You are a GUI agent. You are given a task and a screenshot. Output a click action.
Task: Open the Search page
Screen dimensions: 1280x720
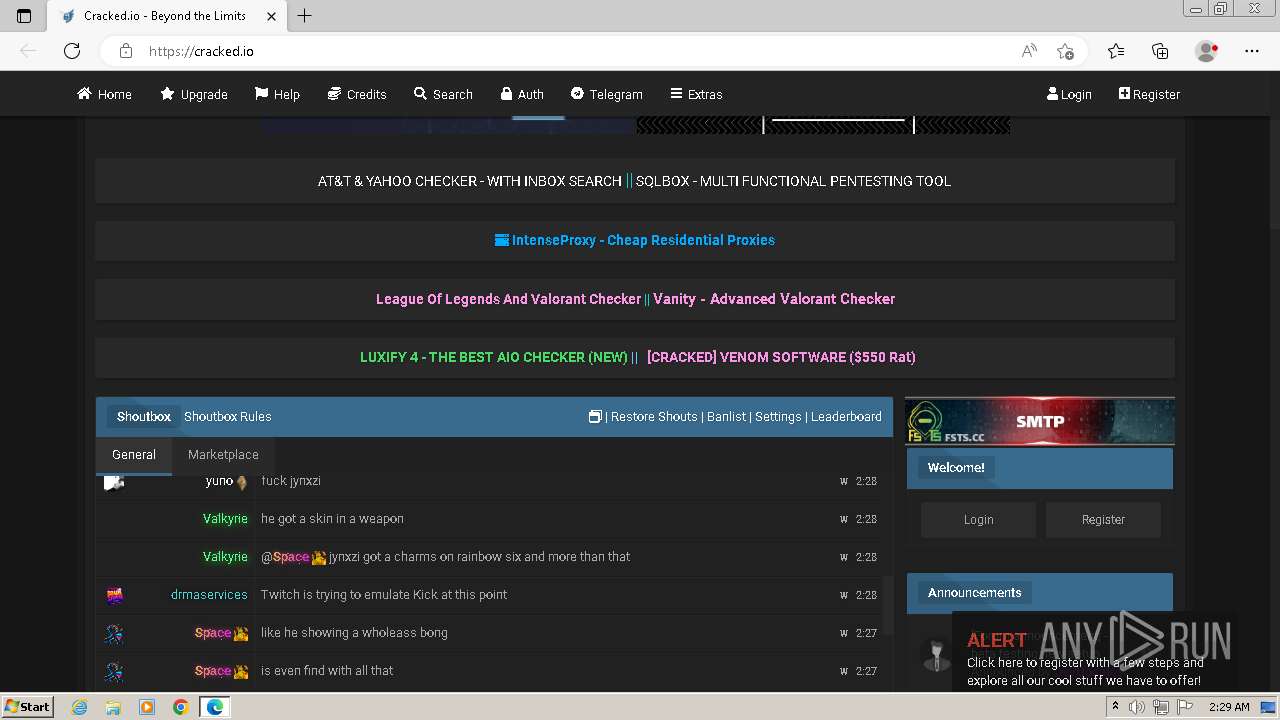point(443,94)
